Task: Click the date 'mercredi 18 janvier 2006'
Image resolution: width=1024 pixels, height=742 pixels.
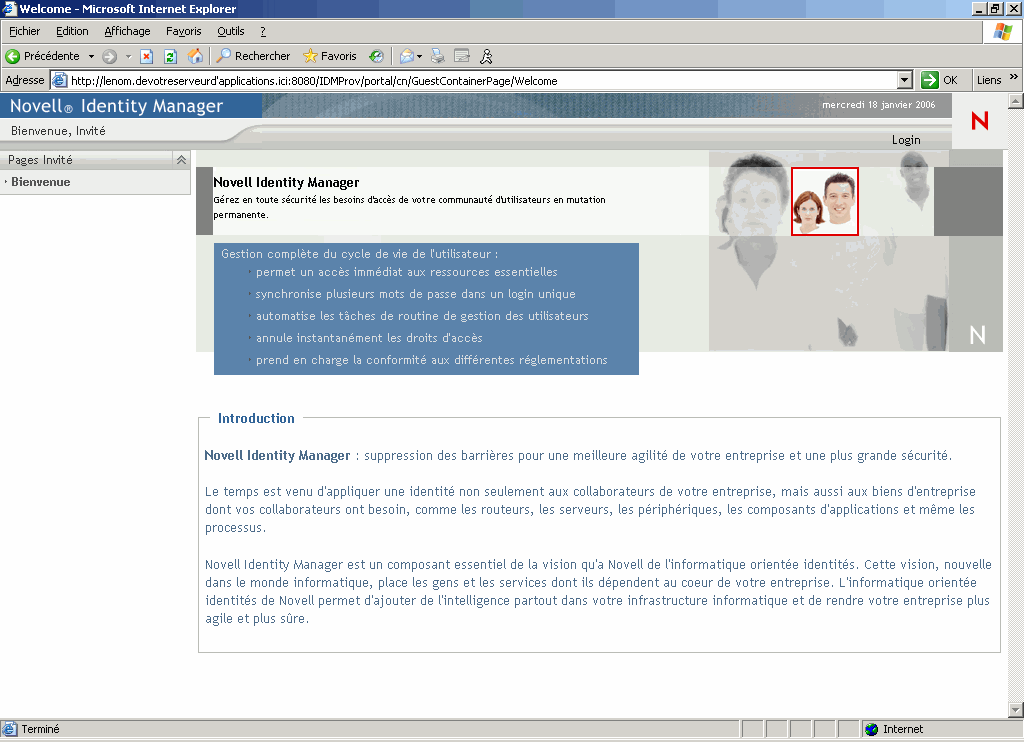Action: coord(878,105)
